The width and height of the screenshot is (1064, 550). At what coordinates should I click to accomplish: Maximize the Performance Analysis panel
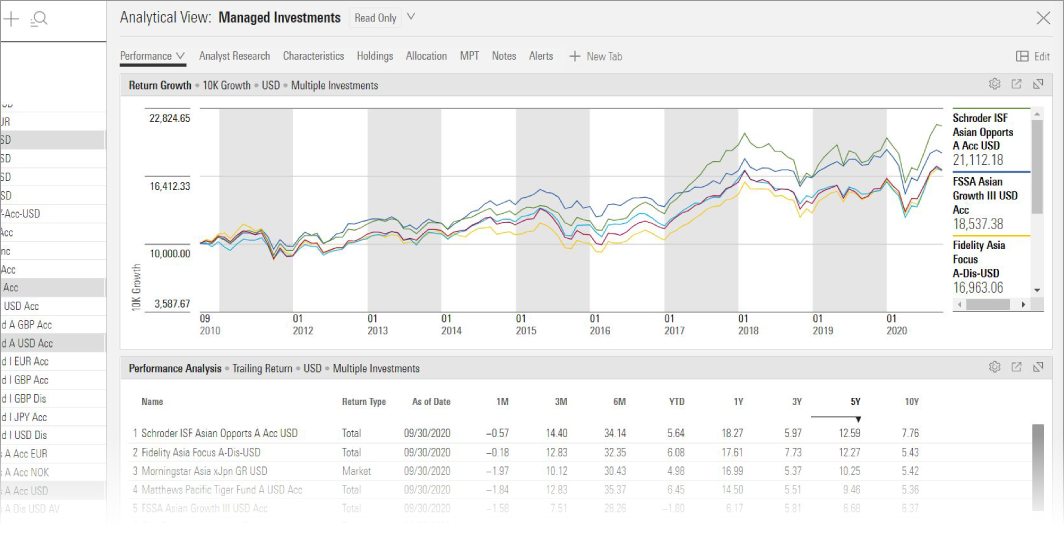tap(1038, 368)
